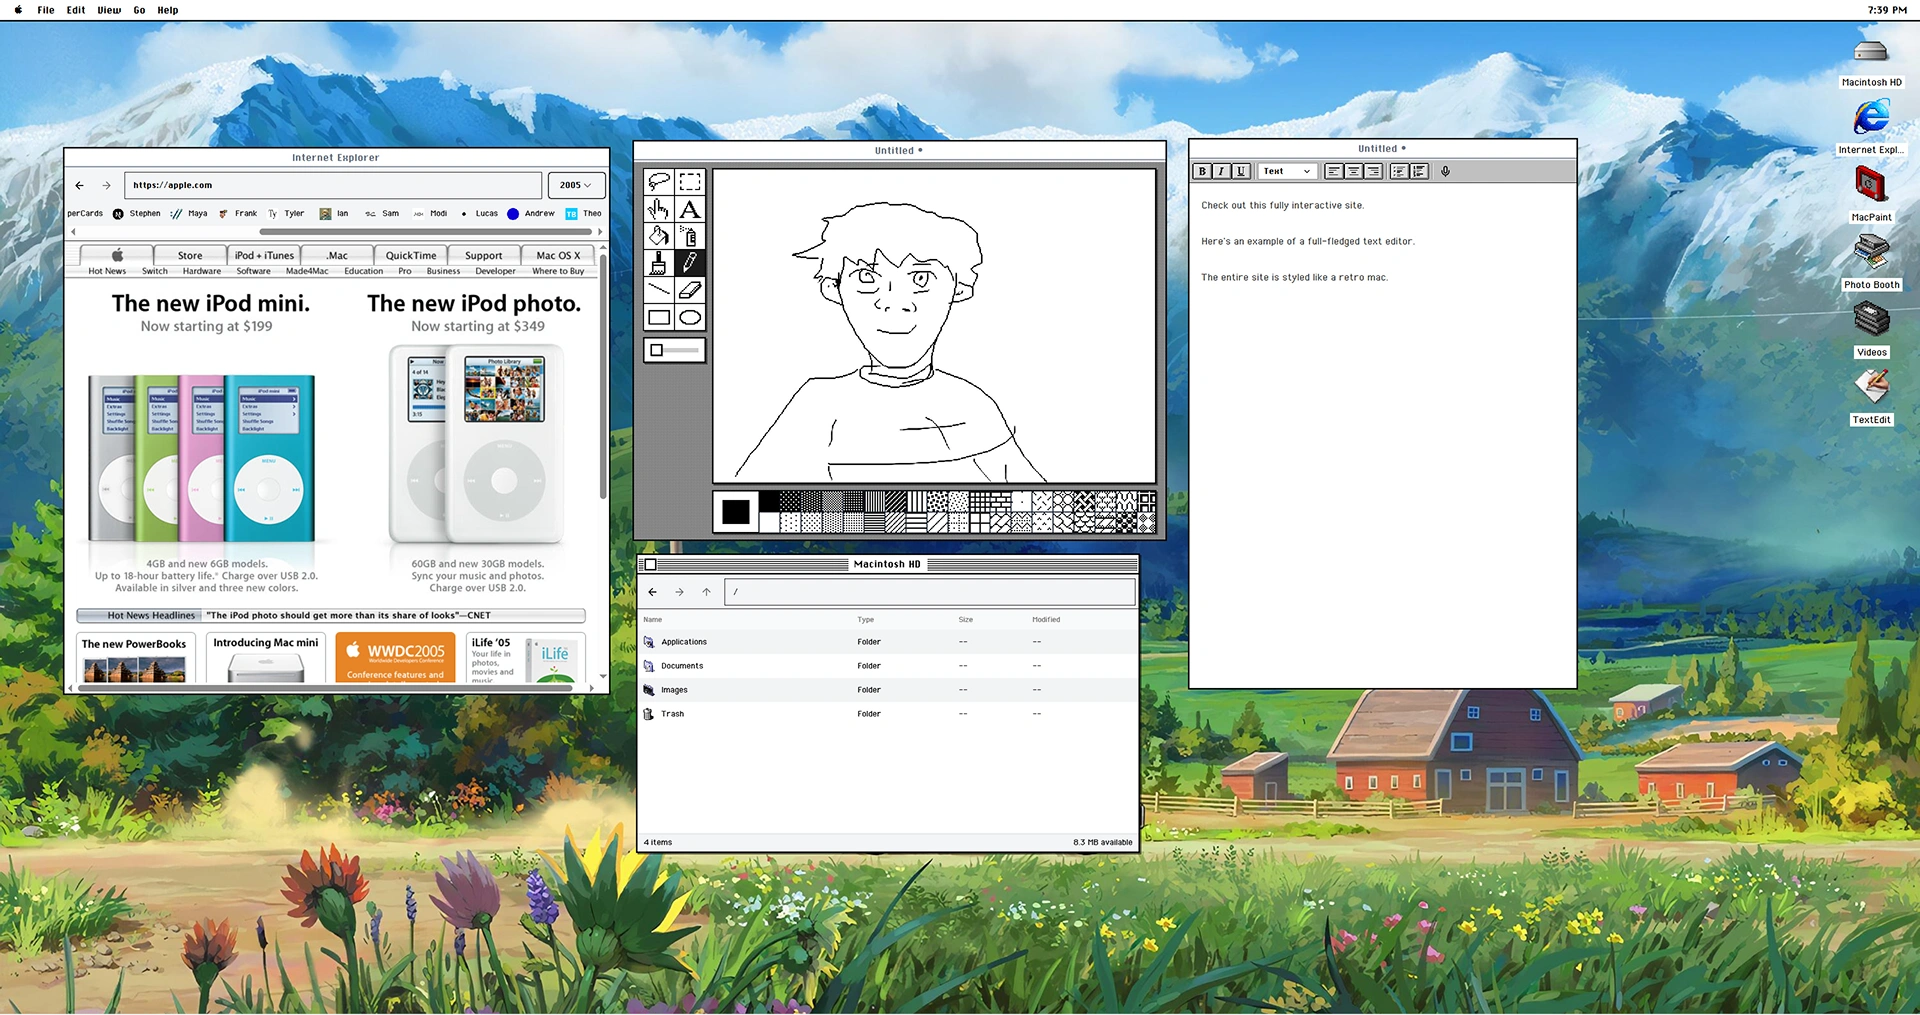Enable italic formatting in the text editor

click(x=1221, y=171)
